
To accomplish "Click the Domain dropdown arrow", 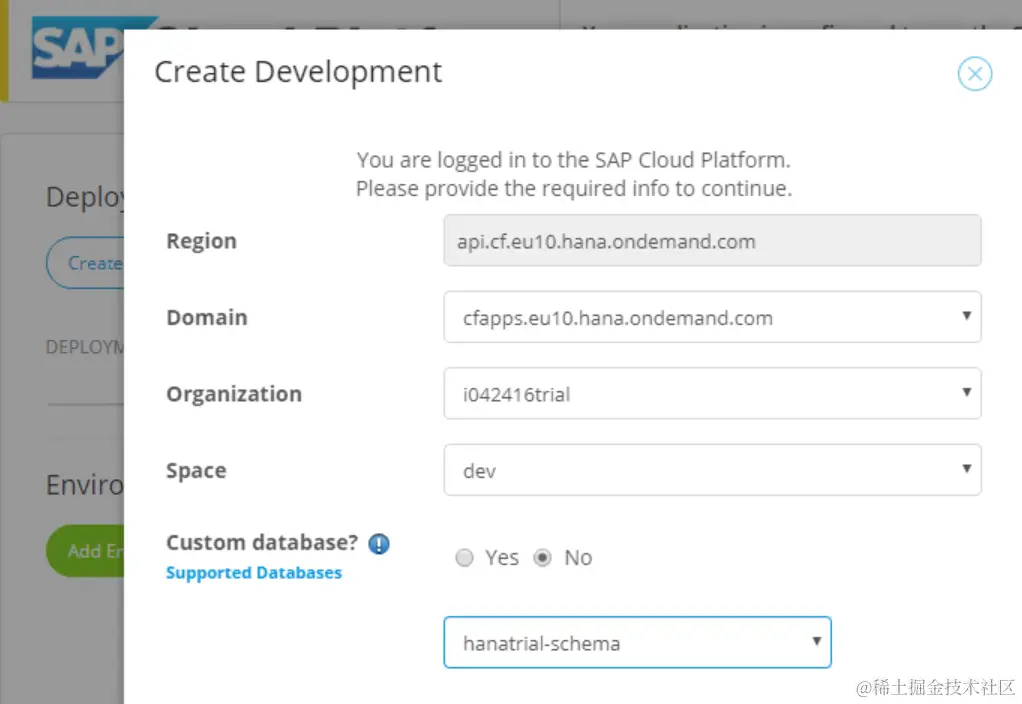I will 966,316.
